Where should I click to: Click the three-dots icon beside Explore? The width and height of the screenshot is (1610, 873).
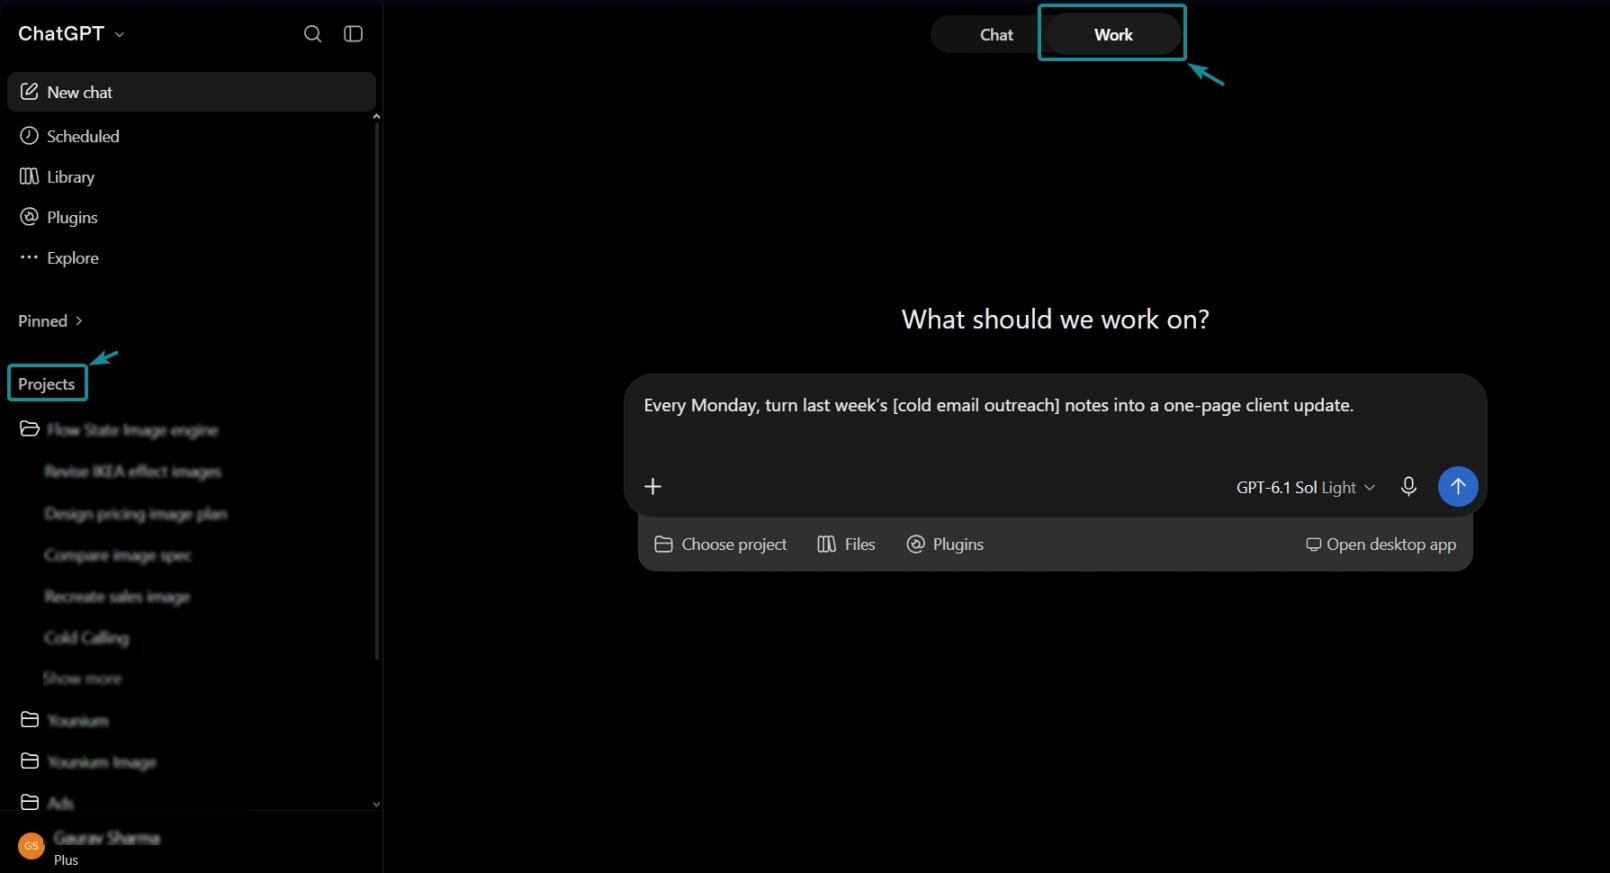pyautogui.click(x=29, y=258)
